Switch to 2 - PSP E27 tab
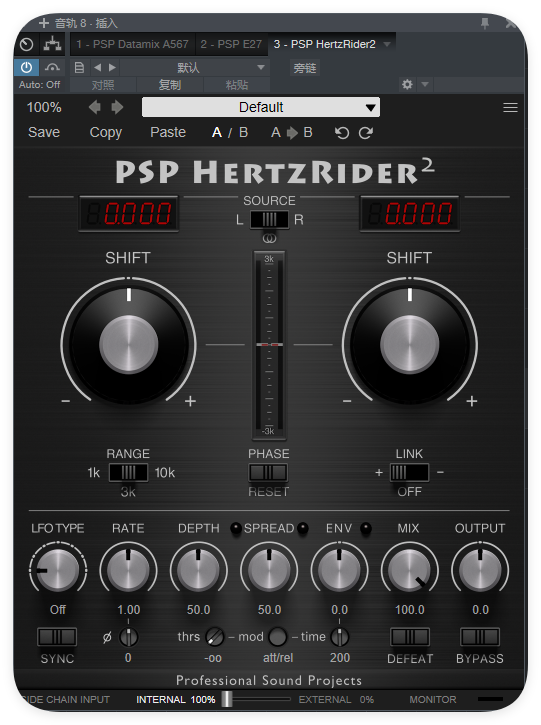Image resolution: width=541 pixels, height=725 pixels. (231, 44)
